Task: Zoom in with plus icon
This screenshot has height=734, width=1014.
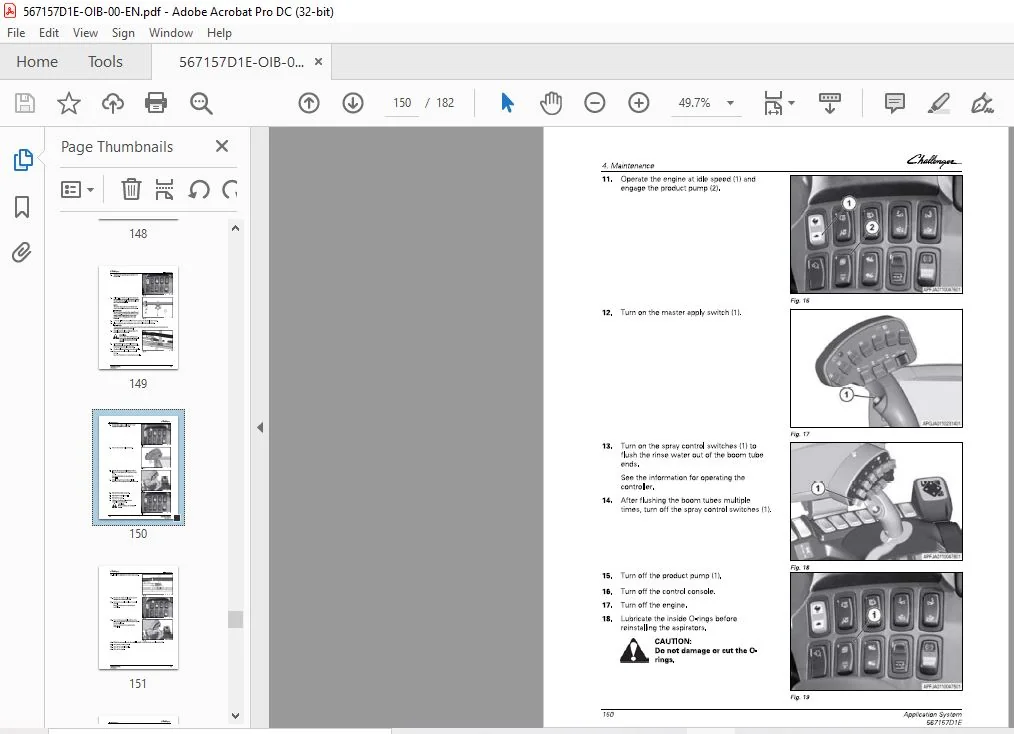Action: 638,103
